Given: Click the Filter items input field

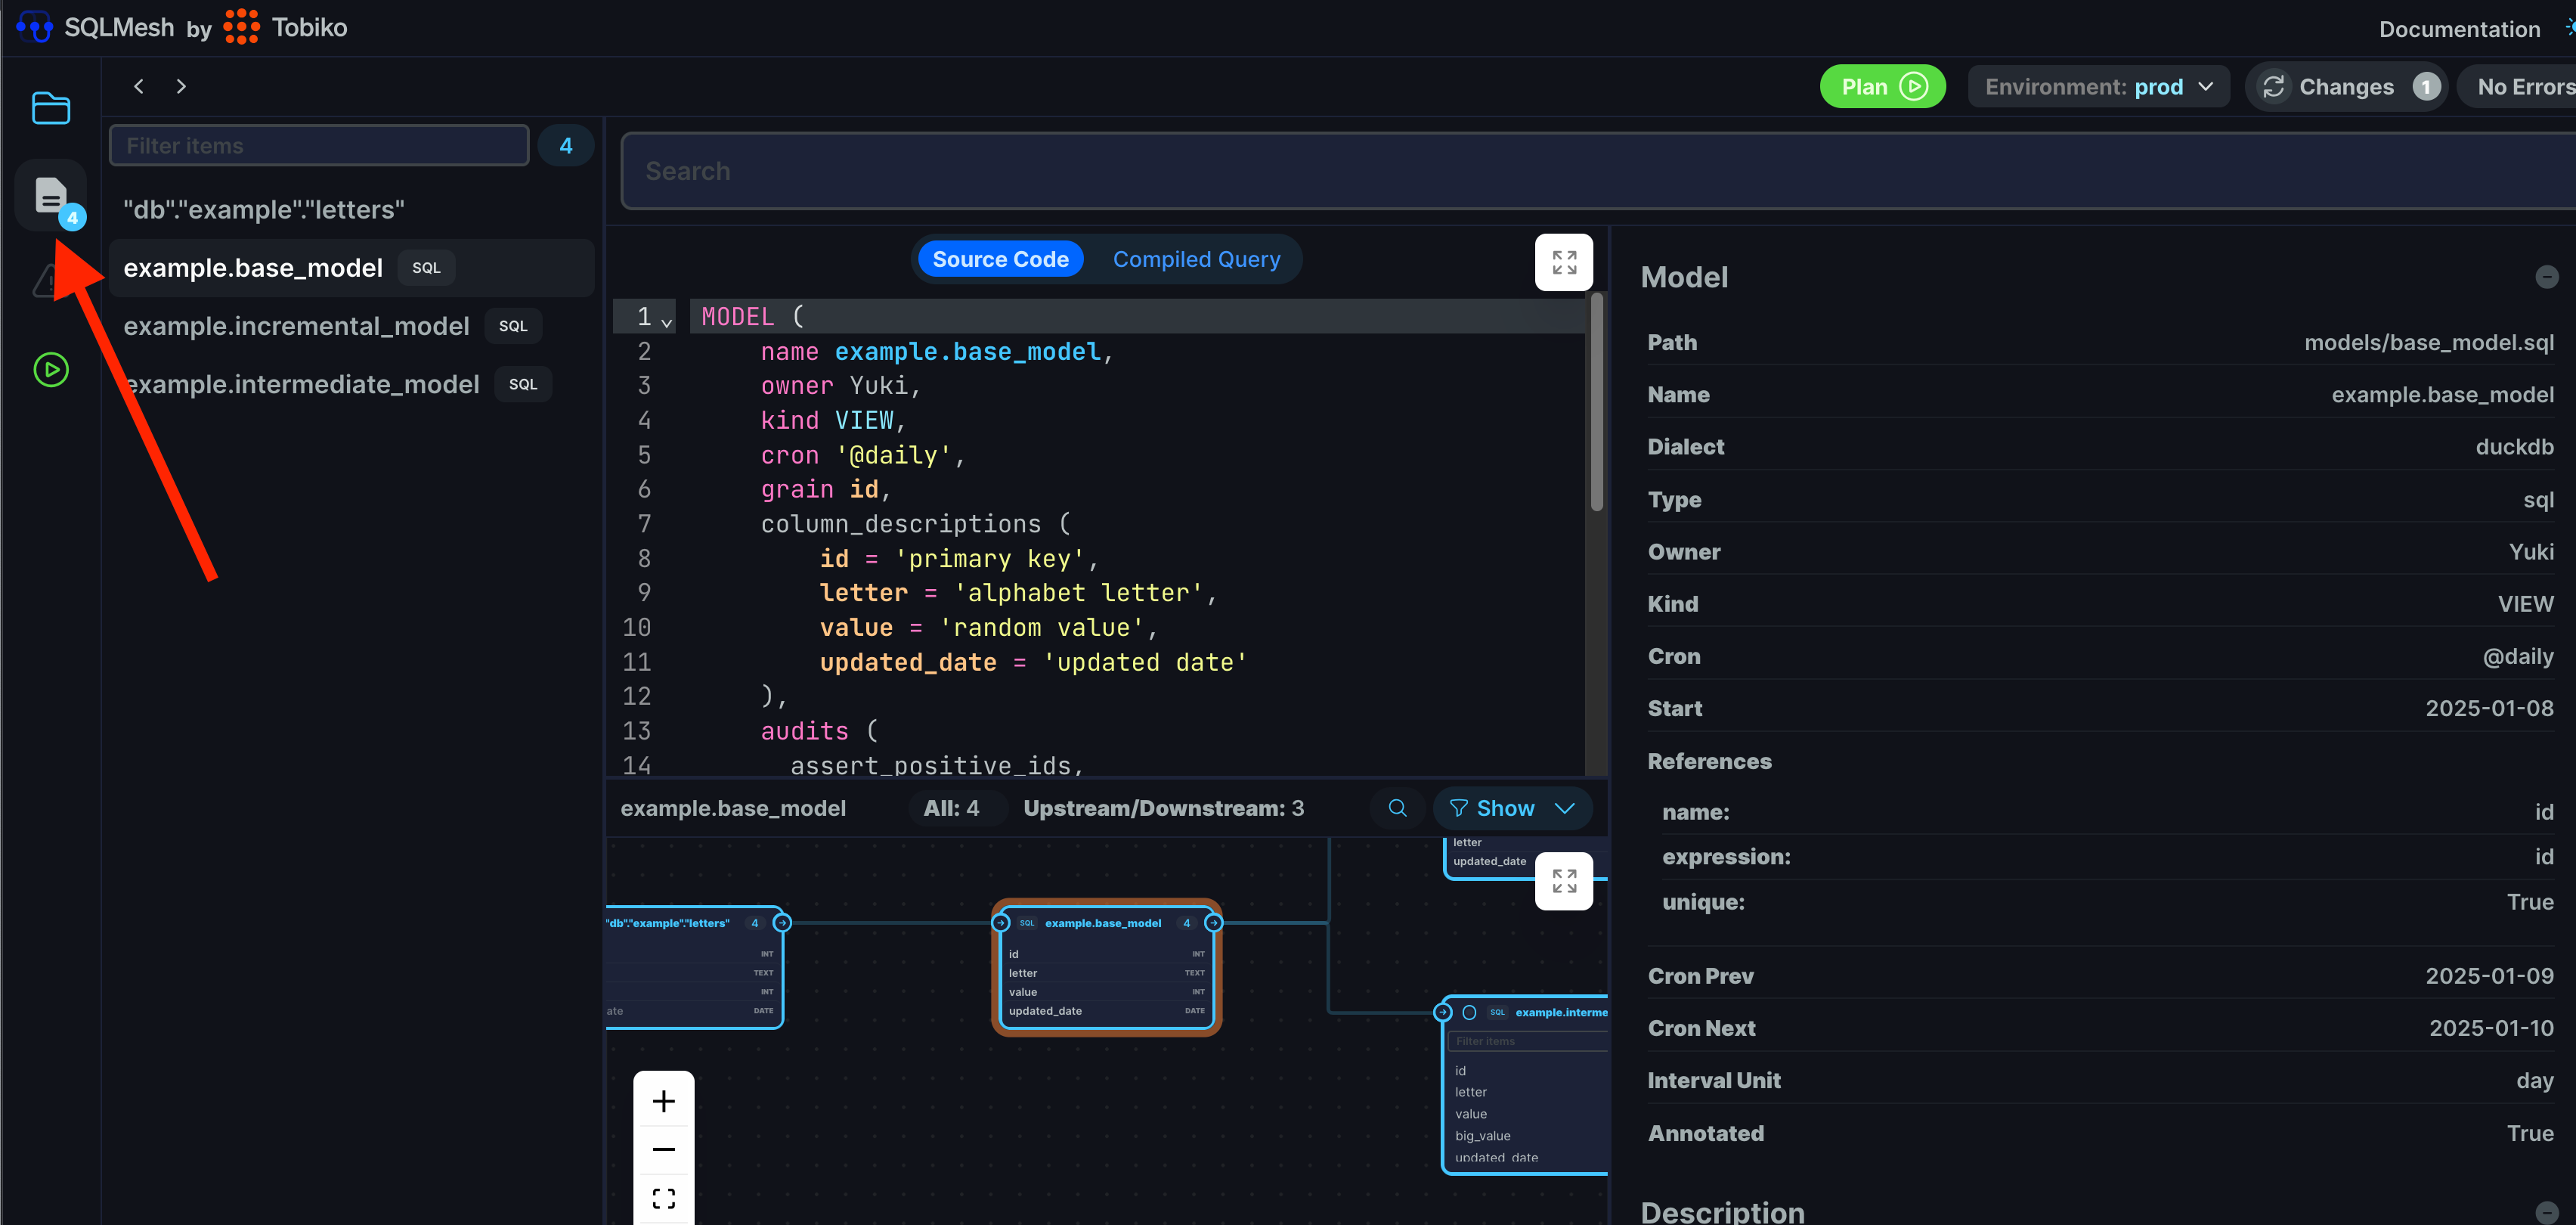Looking at the screenshot, I should (319, 146).
